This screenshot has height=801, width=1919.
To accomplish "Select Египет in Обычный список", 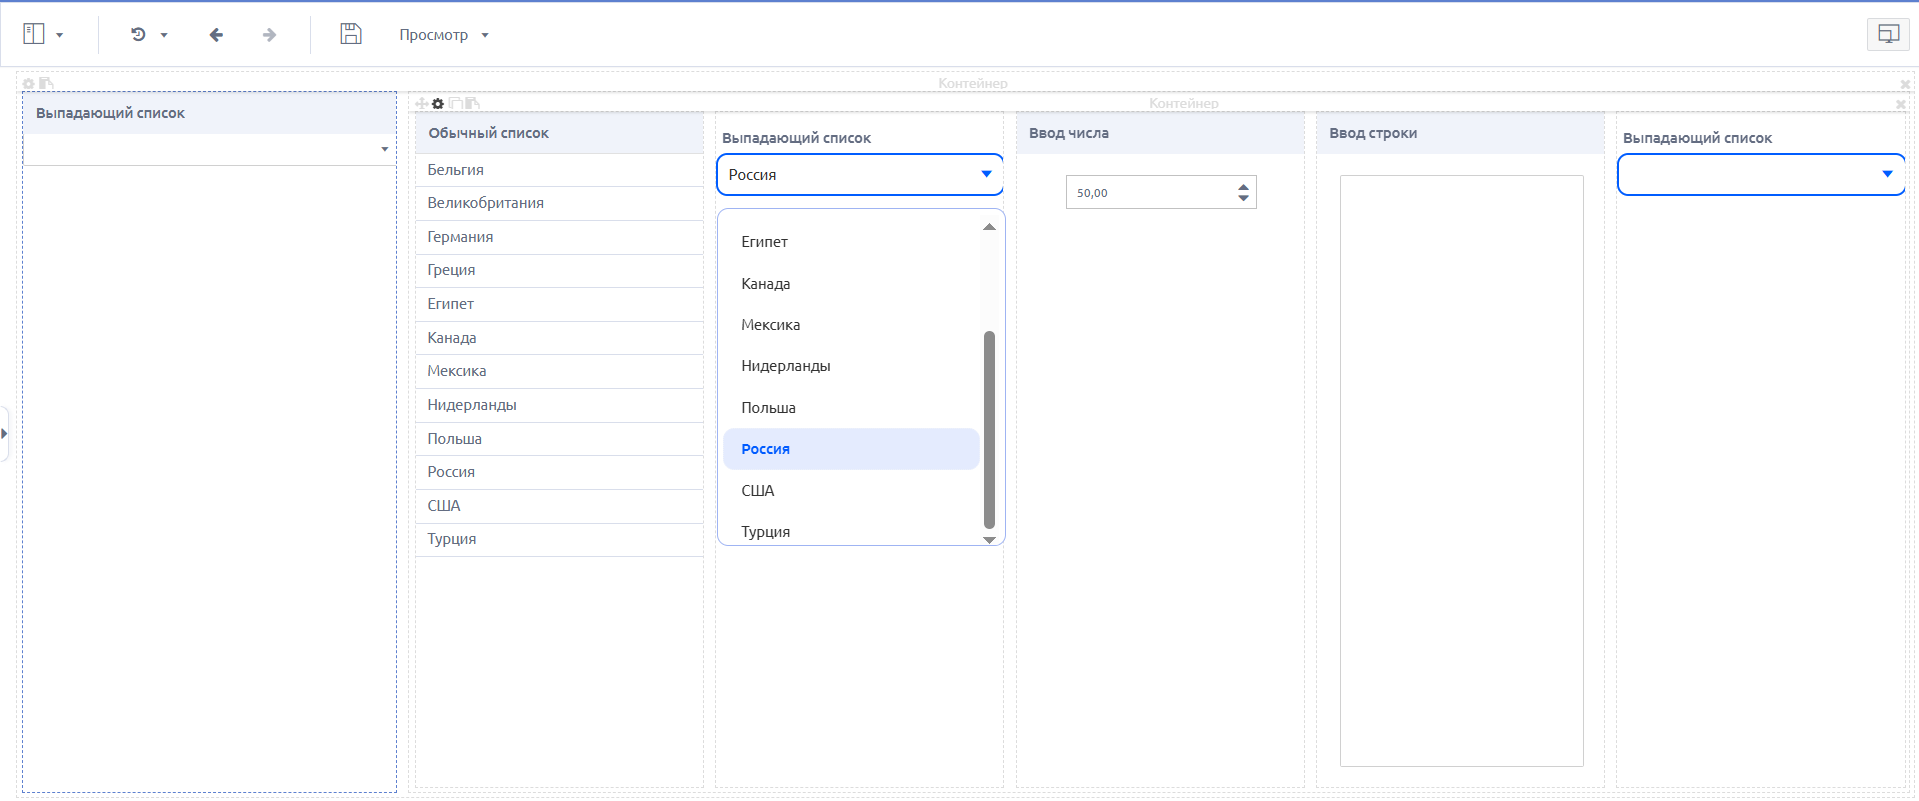I will click(559, 304).
